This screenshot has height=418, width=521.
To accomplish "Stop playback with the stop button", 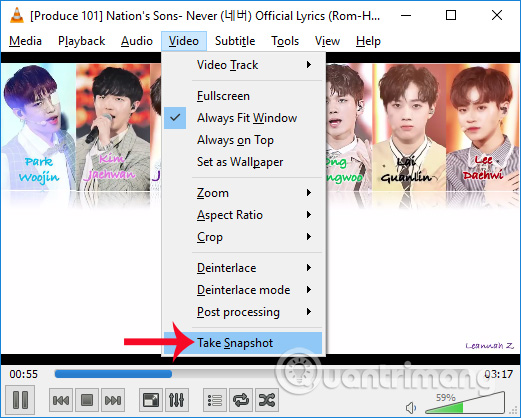I will click(x=87, y=400).
